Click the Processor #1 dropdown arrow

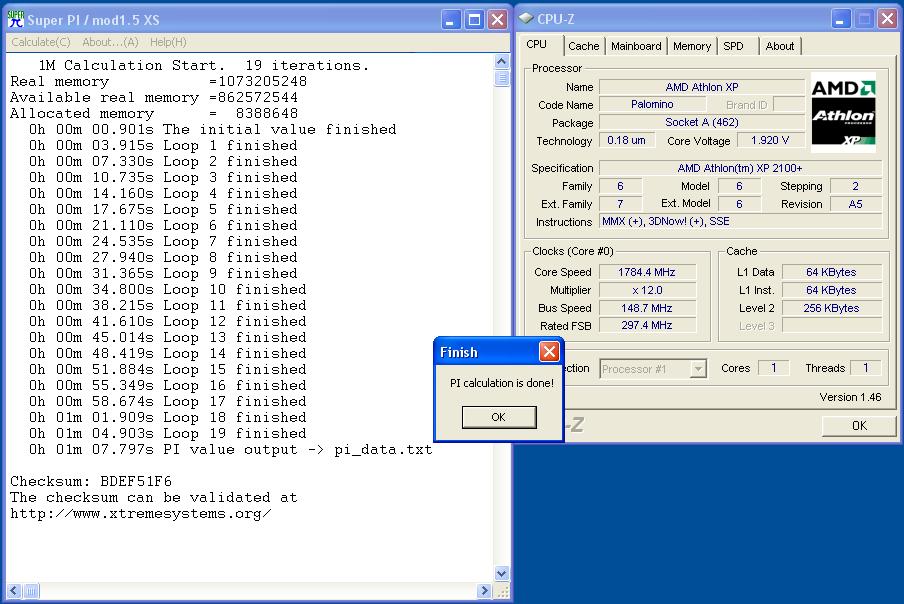pyautogui.click(x=698, y=369)
